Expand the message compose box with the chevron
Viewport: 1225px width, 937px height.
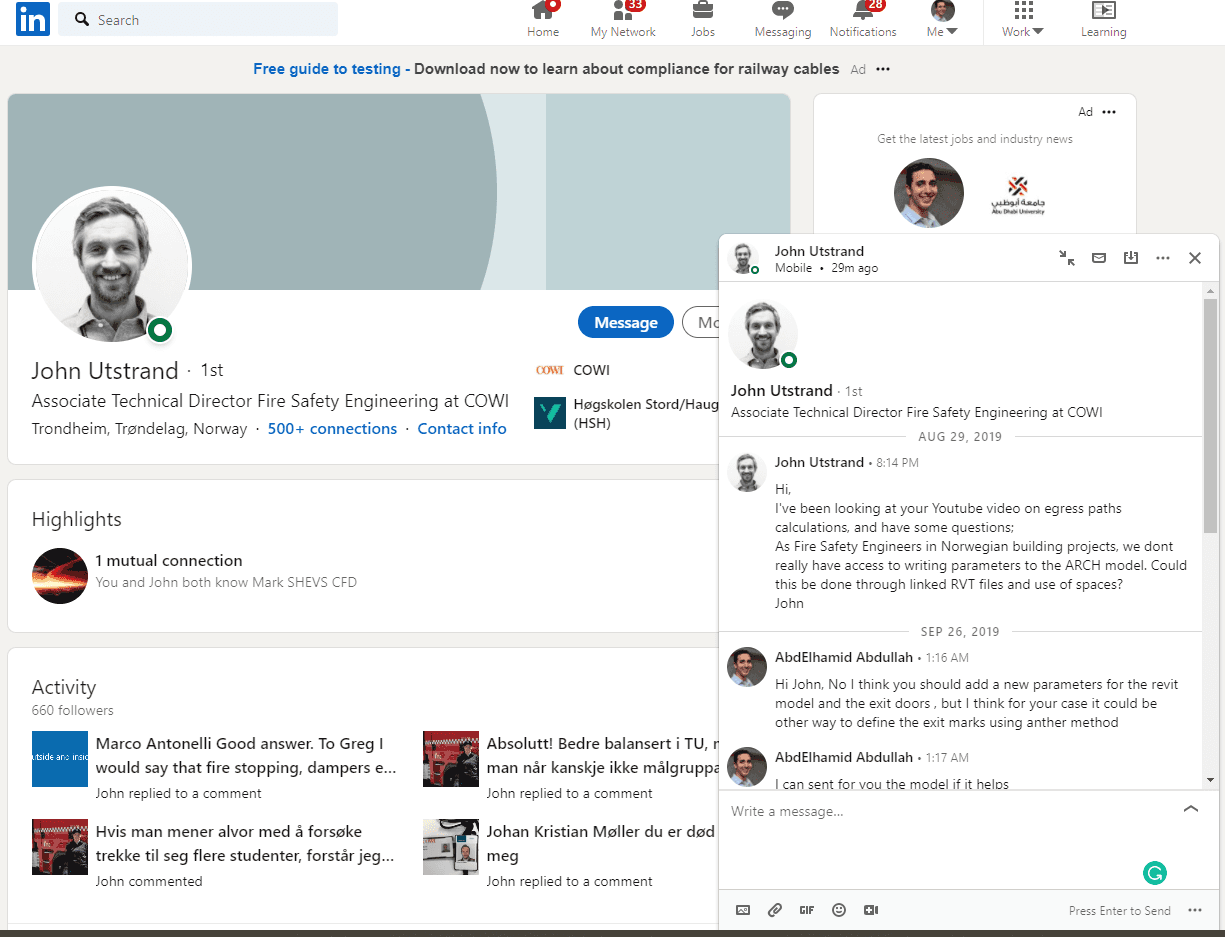pyautogui.click(x=1191, y=809)
